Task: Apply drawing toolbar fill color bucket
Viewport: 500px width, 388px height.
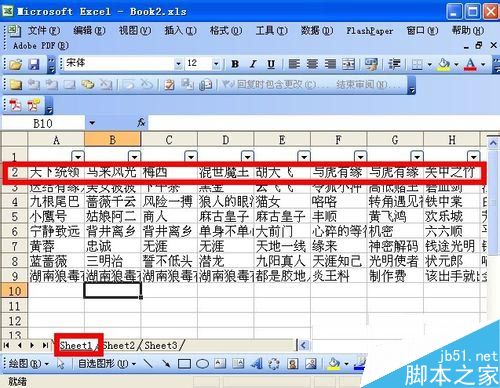Action: 333,364
